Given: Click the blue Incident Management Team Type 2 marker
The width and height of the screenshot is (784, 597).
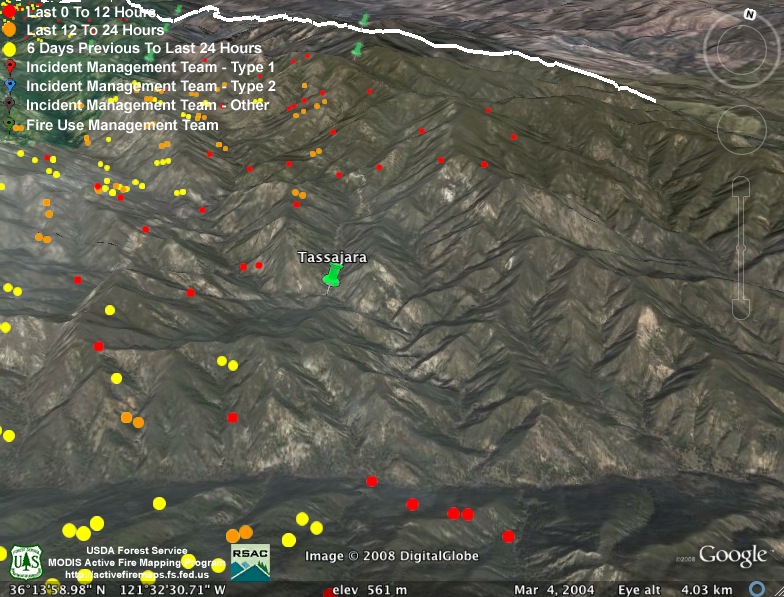Looking at the screenshot, I should tap(9, 87).
